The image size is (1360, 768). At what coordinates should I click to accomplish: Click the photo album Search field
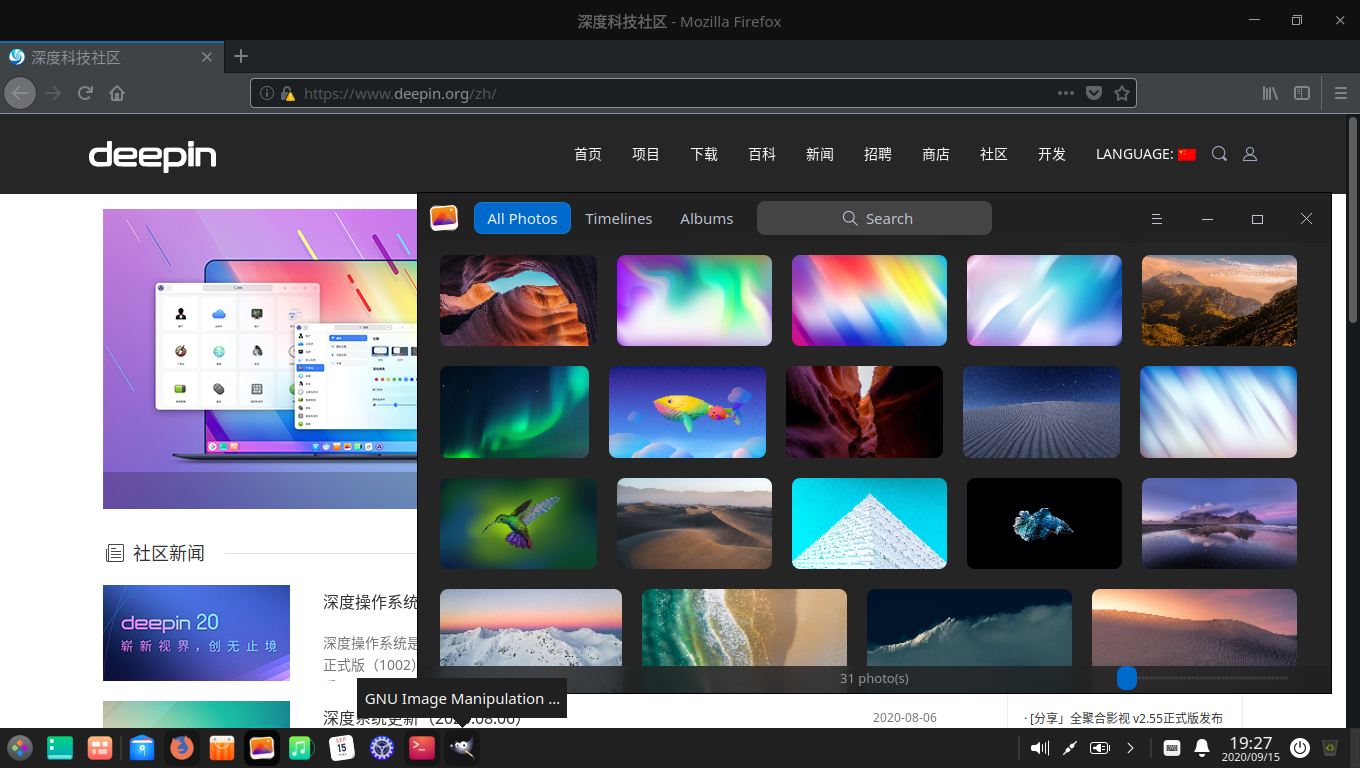point(874,218)
